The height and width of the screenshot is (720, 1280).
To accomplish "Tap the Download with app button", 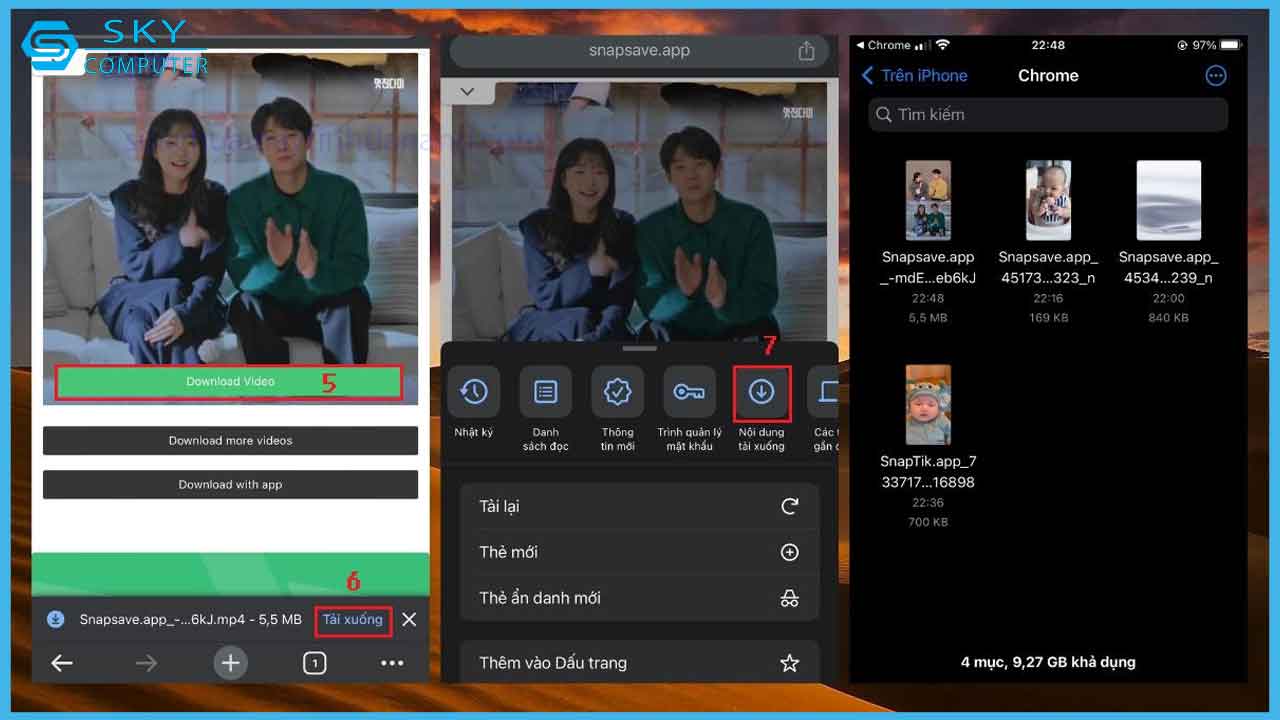I will coord(230,484).
